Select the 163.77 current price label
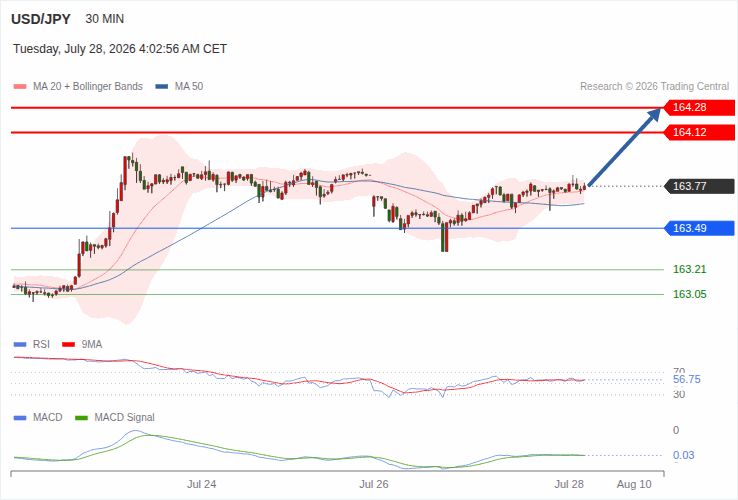The image size is (738, 500). coord(699,186)
